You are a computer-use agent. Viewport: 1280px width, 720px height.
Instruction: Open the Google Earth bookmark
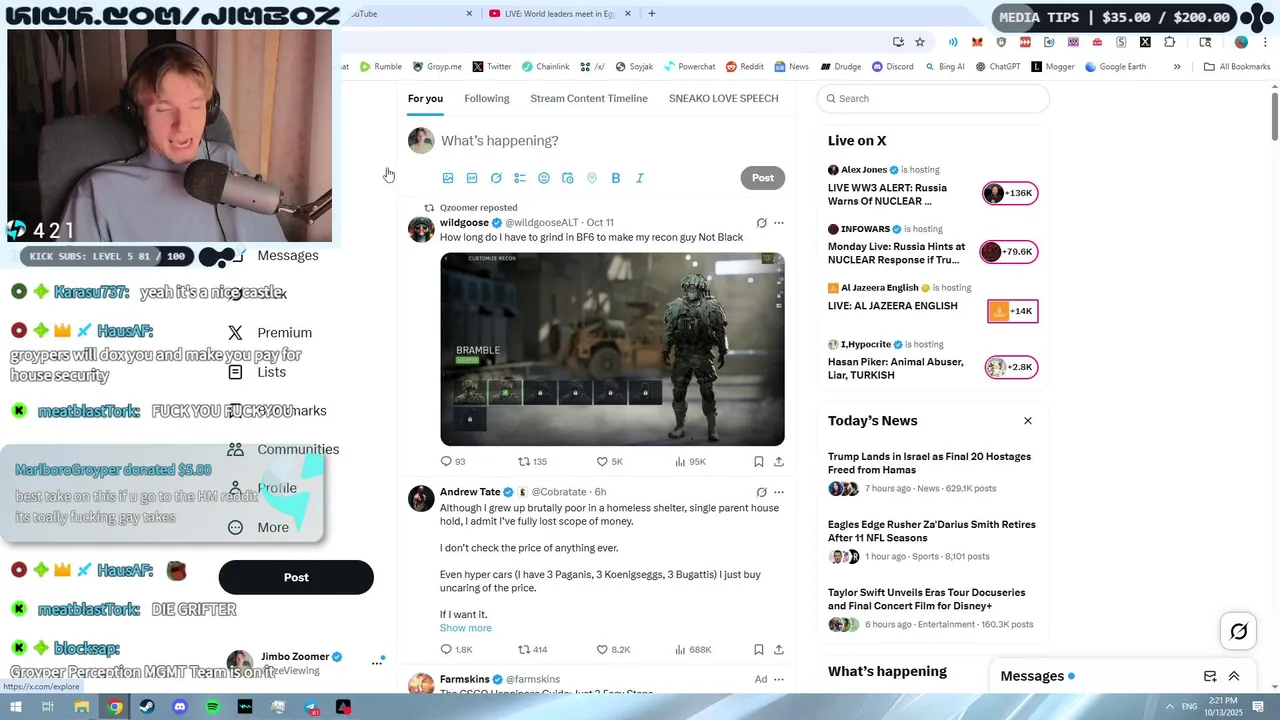pos(1115,67)
